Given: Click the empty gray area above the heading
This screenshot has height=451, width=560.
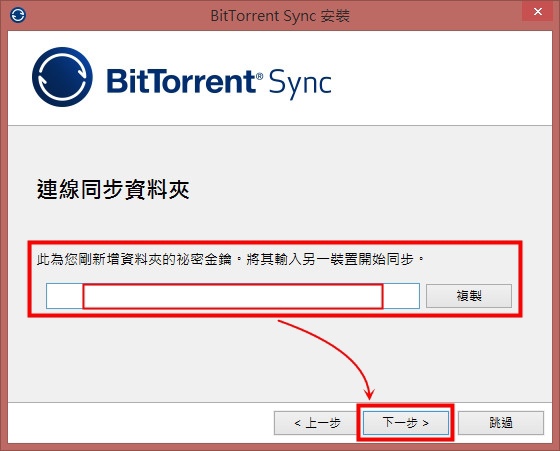Looking at the screenshot, I should pyautogui.click(x=280, y=150).
